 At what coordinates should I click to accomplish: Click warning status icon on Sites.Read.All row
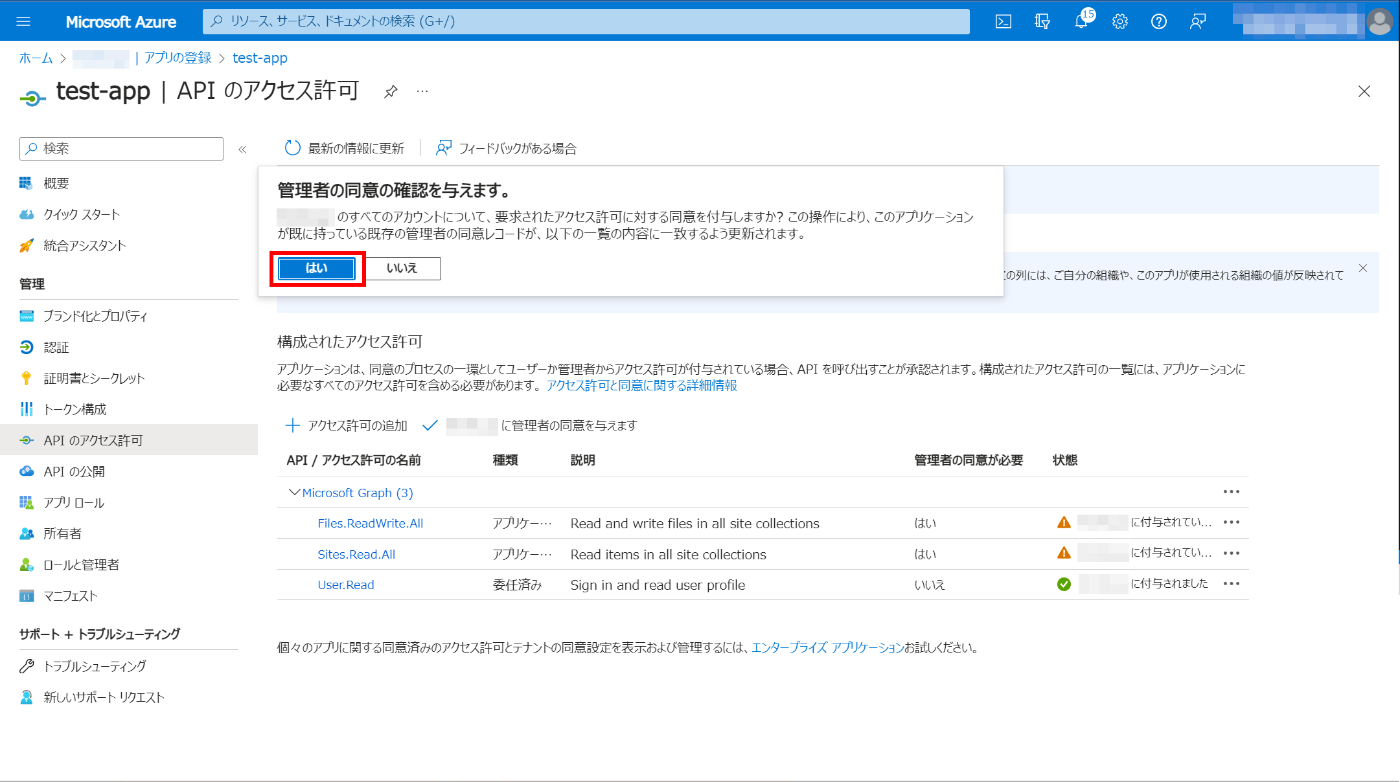tap(1064, 553)
